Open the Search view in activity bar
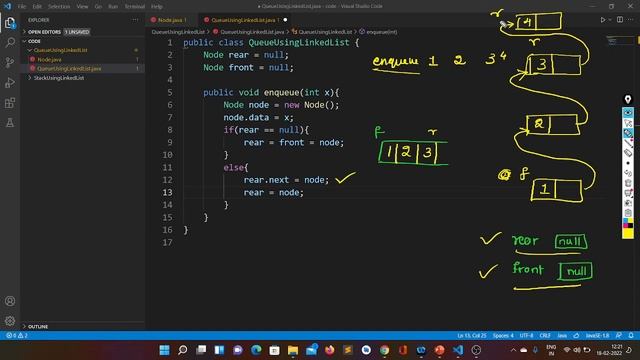 10,42
